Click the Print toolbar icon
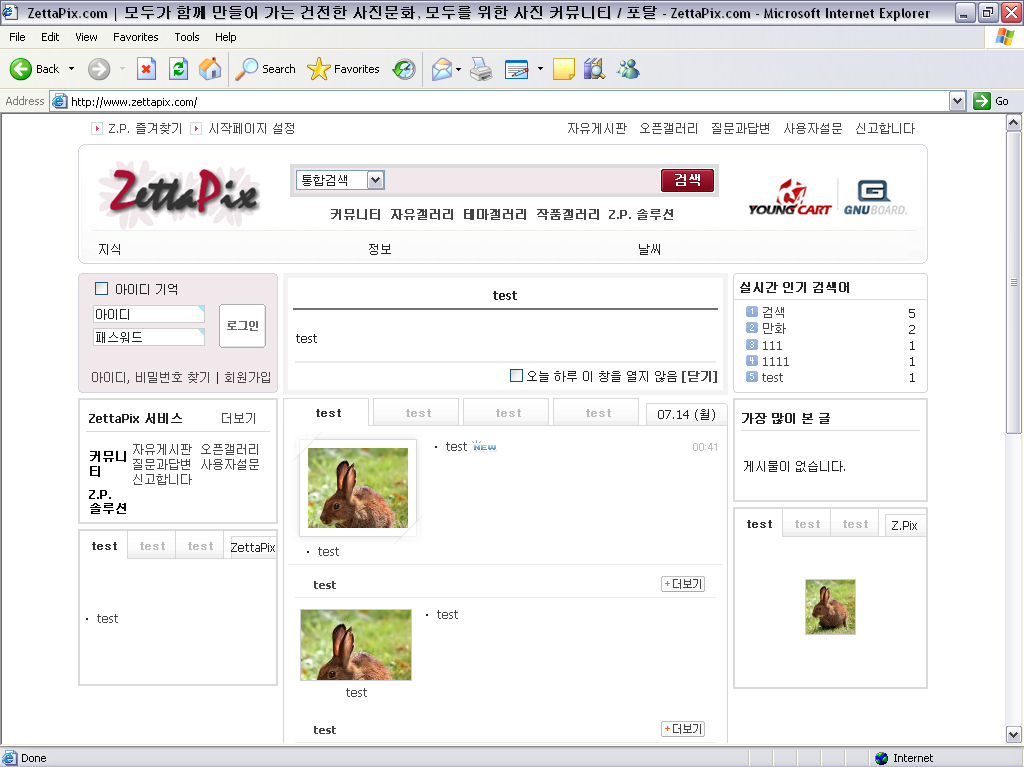1024x767 pixels. (481, 69)
